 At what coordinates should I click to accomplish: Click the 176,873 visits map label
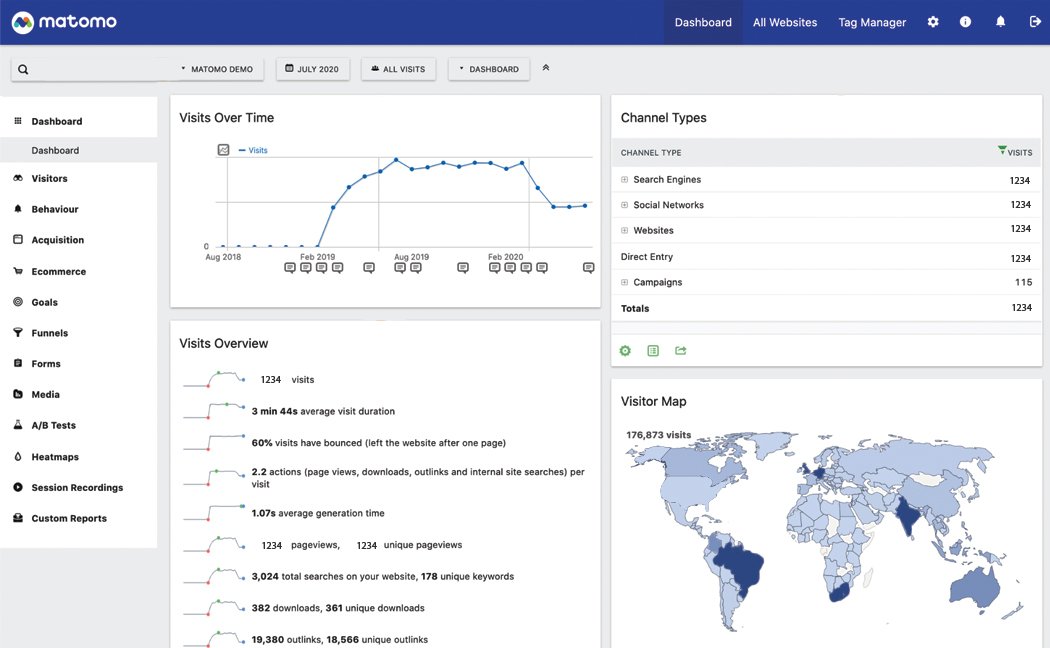pos(658,435)
